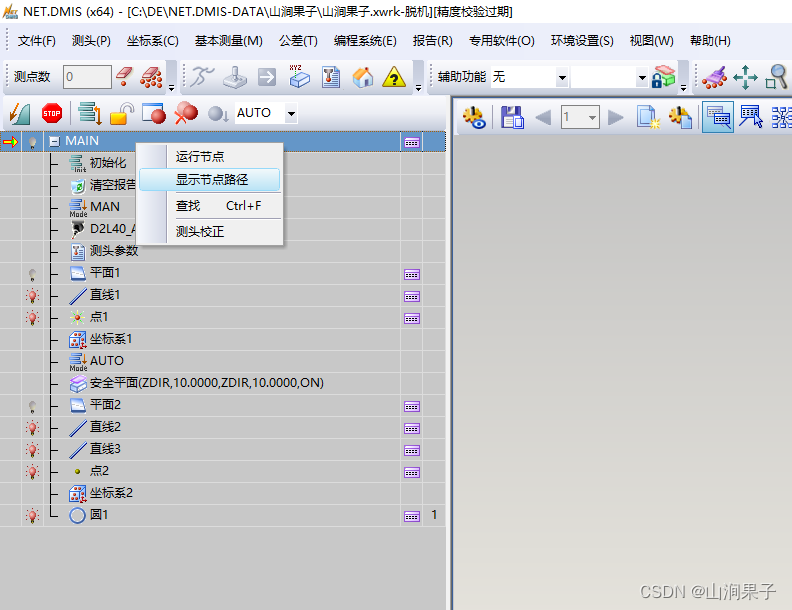Click keyboard icon on MAIN row
Screen dimensions: 792x610
[x=412, y=143]
